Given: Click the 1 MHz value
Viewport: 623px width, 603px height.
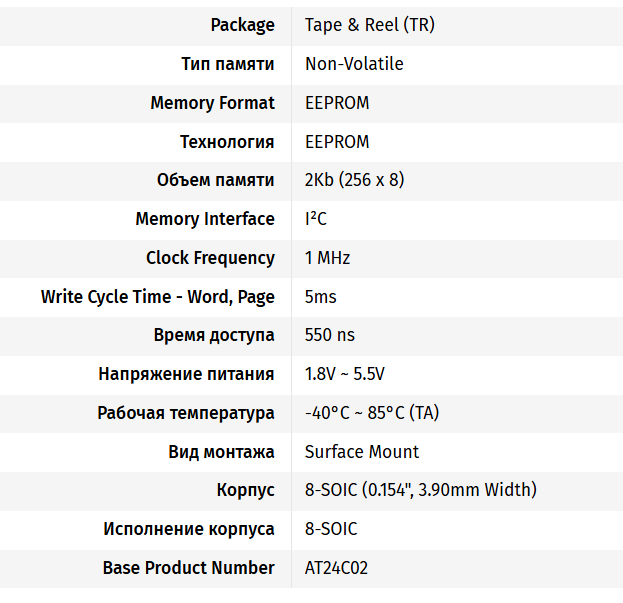Looking at the screenshot, I should (327, 258).
